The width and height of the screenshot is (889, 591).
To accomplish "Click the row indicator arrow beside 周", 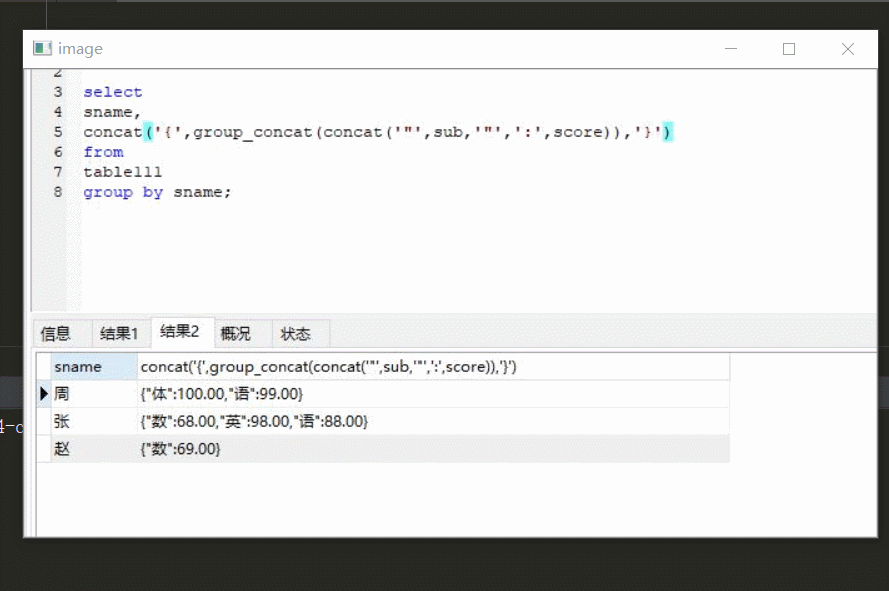I will [x=44, y=394].
